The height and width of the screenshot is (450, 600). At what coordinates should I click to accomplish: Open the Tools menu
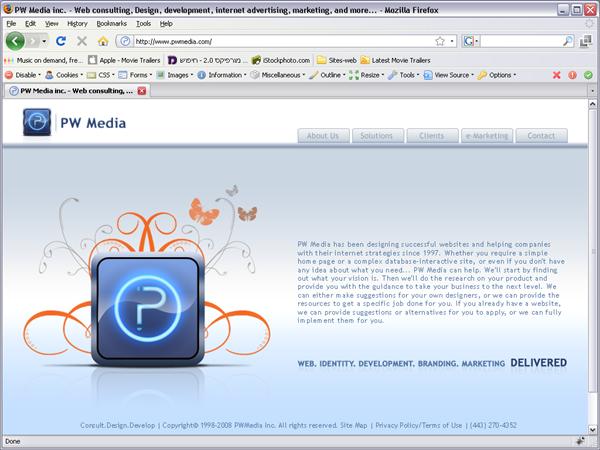point(143,24)
